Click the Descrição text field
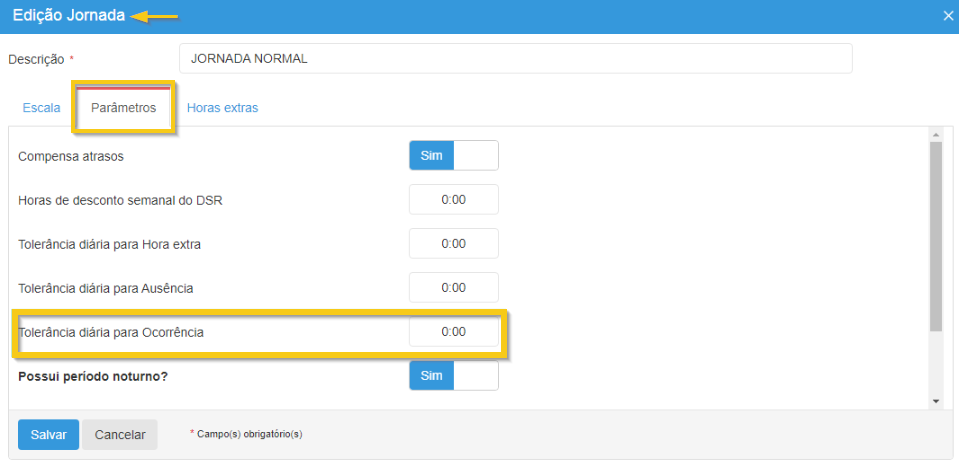 pyautogui.click(x=515, y=59)
